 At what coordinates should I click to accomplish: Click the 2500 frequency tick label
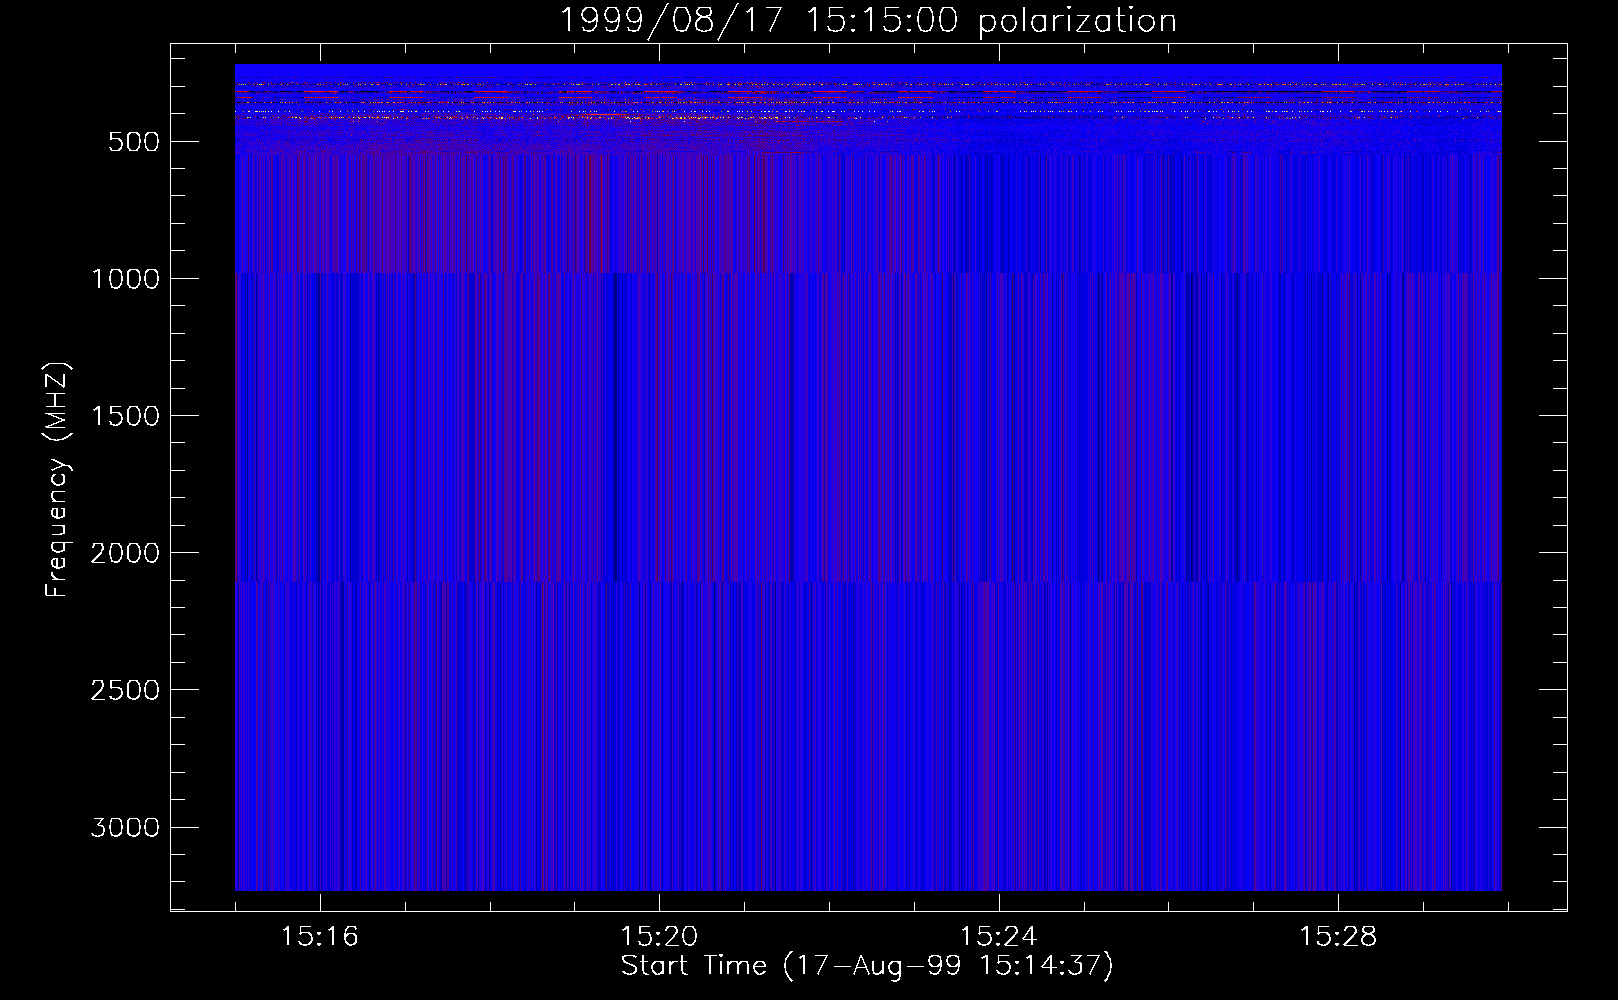(x=125, y=690)
